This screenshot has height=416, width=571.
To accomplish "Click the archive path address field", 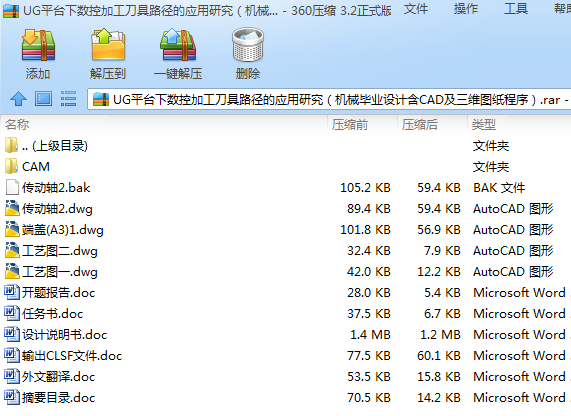I will (329, 99).
